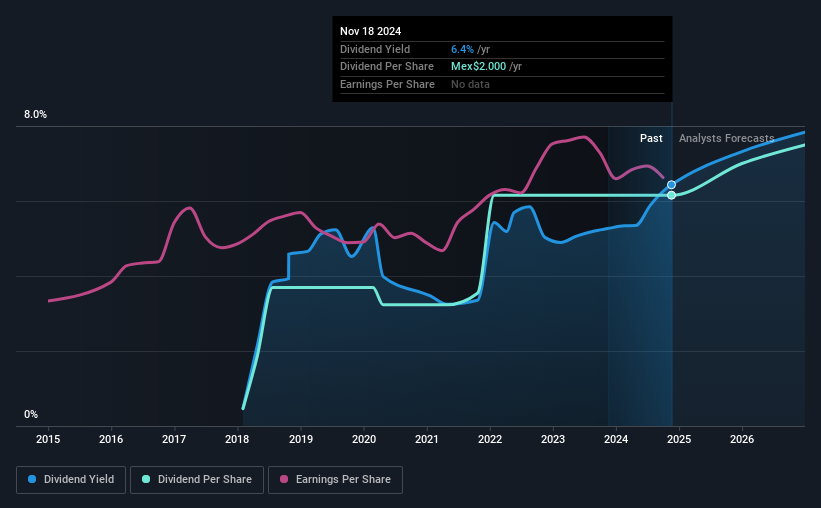821x508 pixels.
Task: Click the 2022 x-axis label
Action: click(x=490, y=439)
